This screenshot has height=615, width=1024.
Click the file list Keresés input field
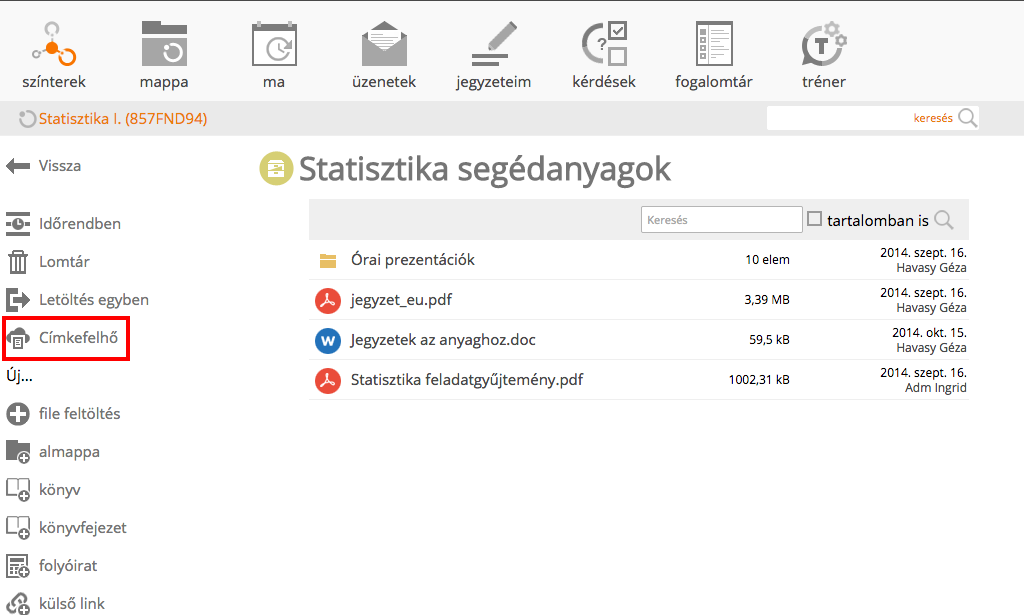tap(721, 220)
